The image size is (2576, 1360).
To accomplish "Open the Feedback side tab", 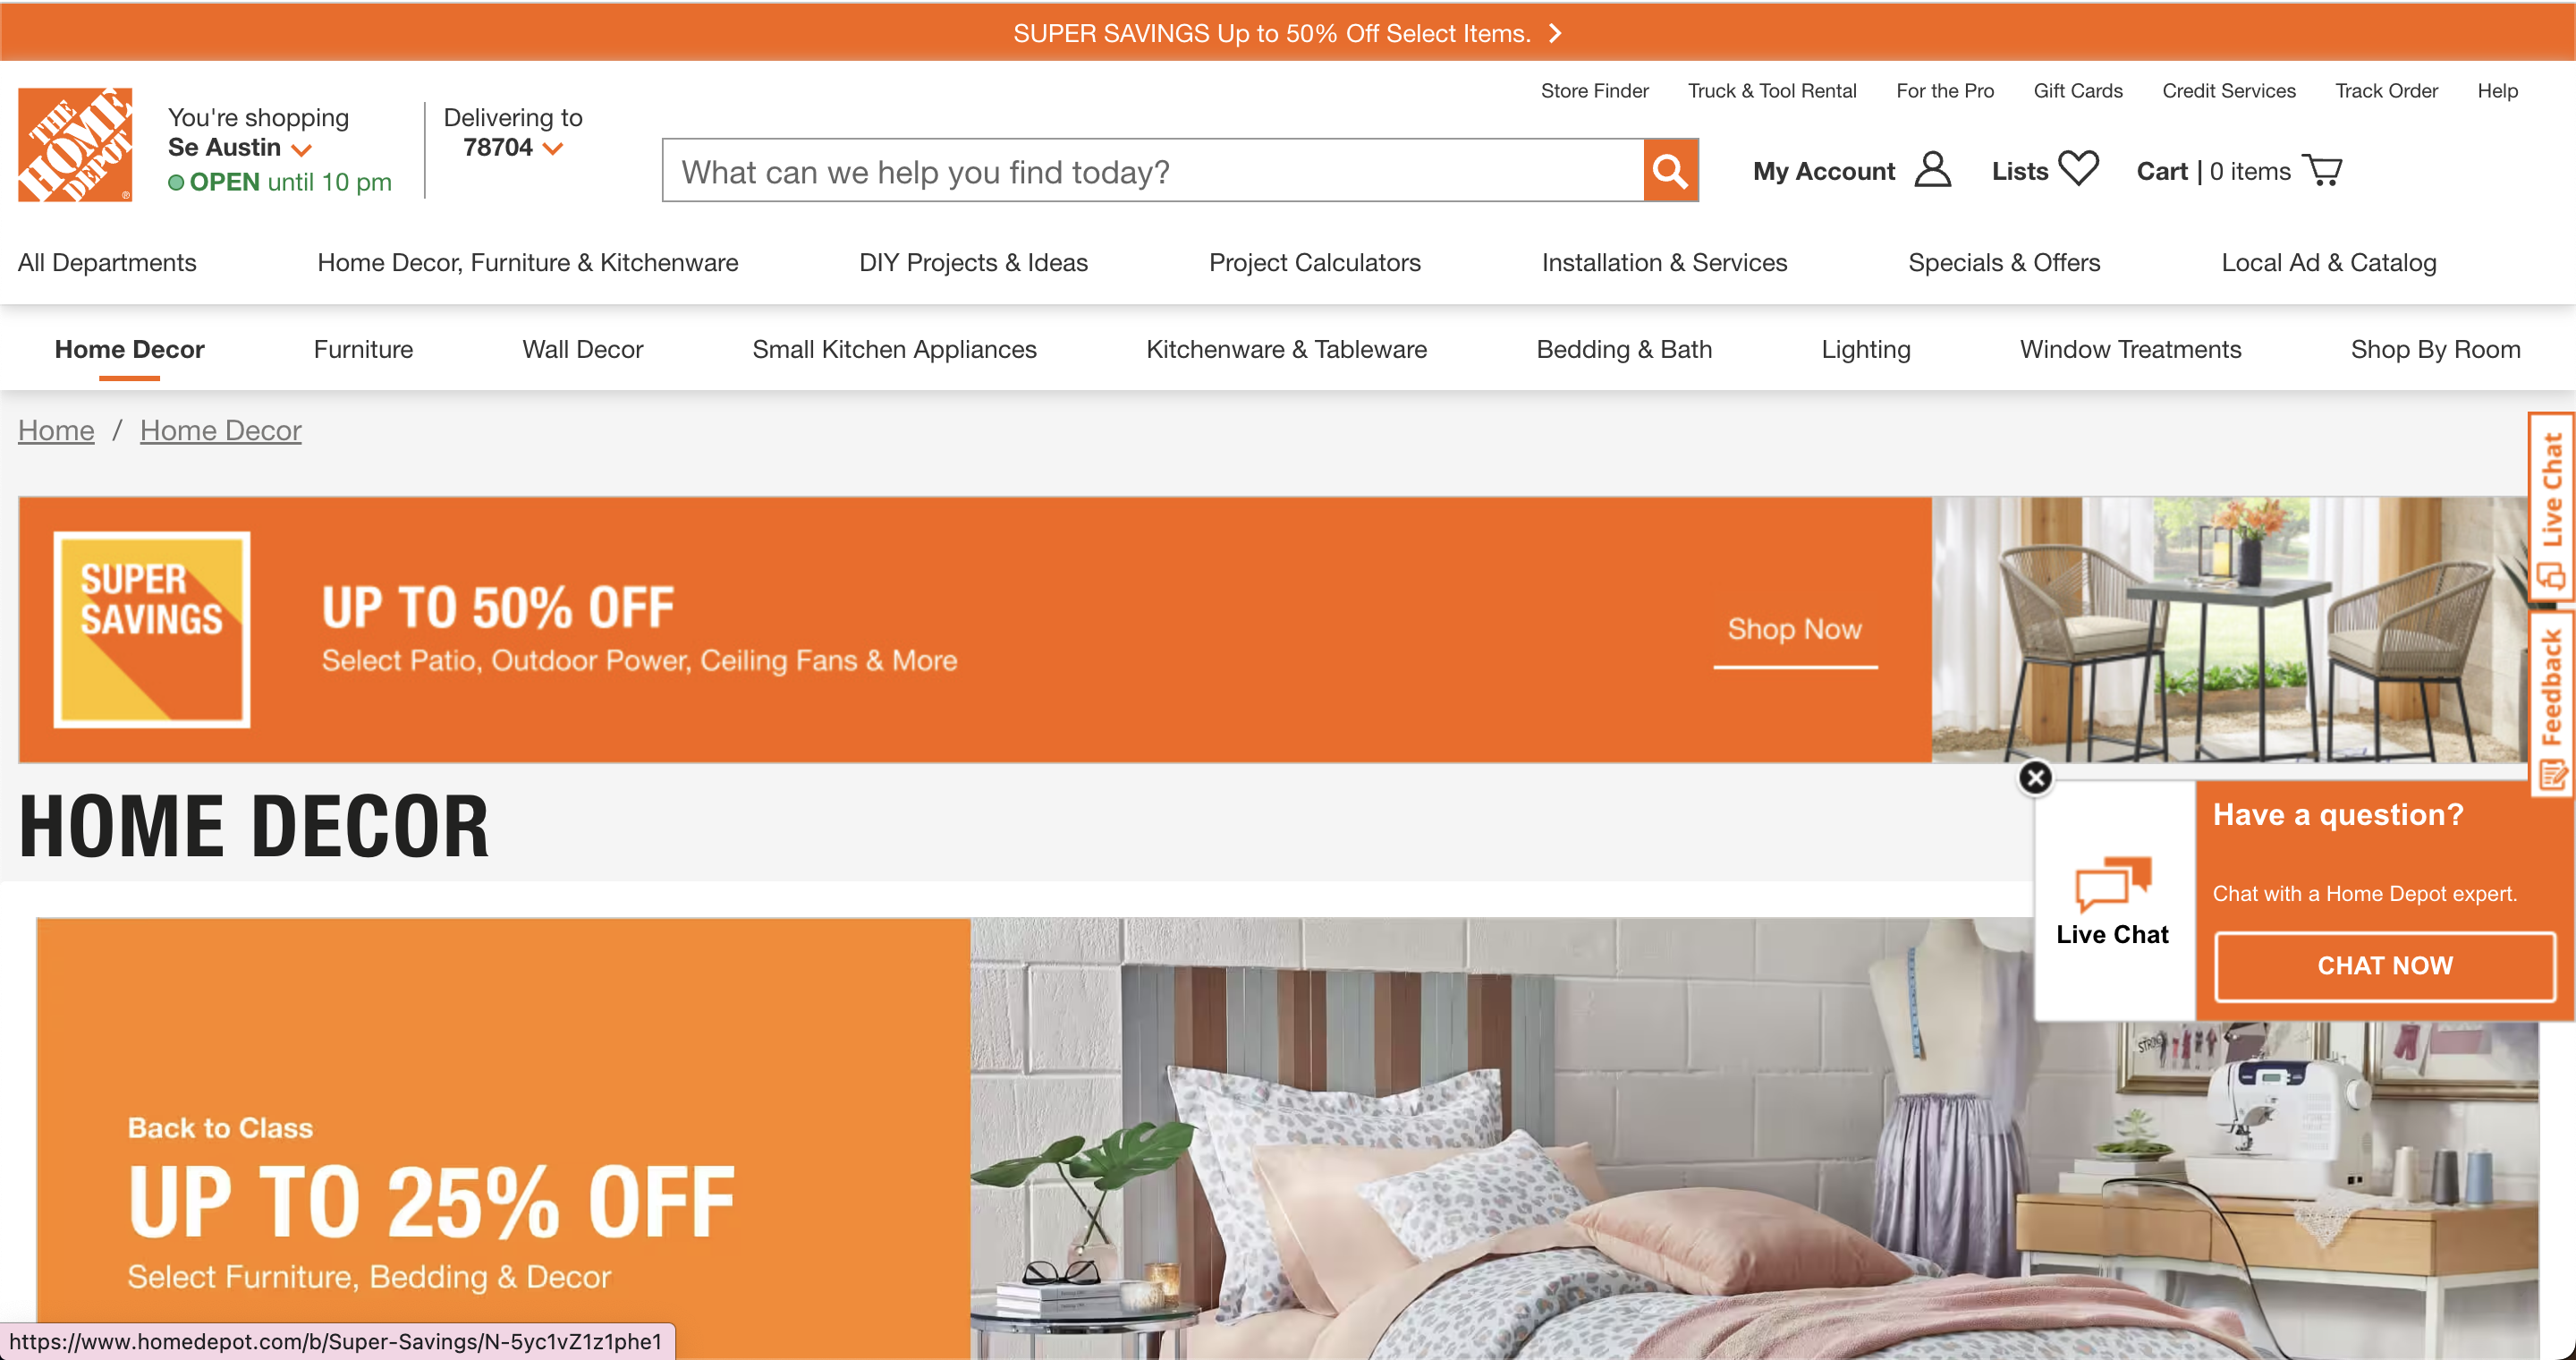I will tap(2553, 705).
